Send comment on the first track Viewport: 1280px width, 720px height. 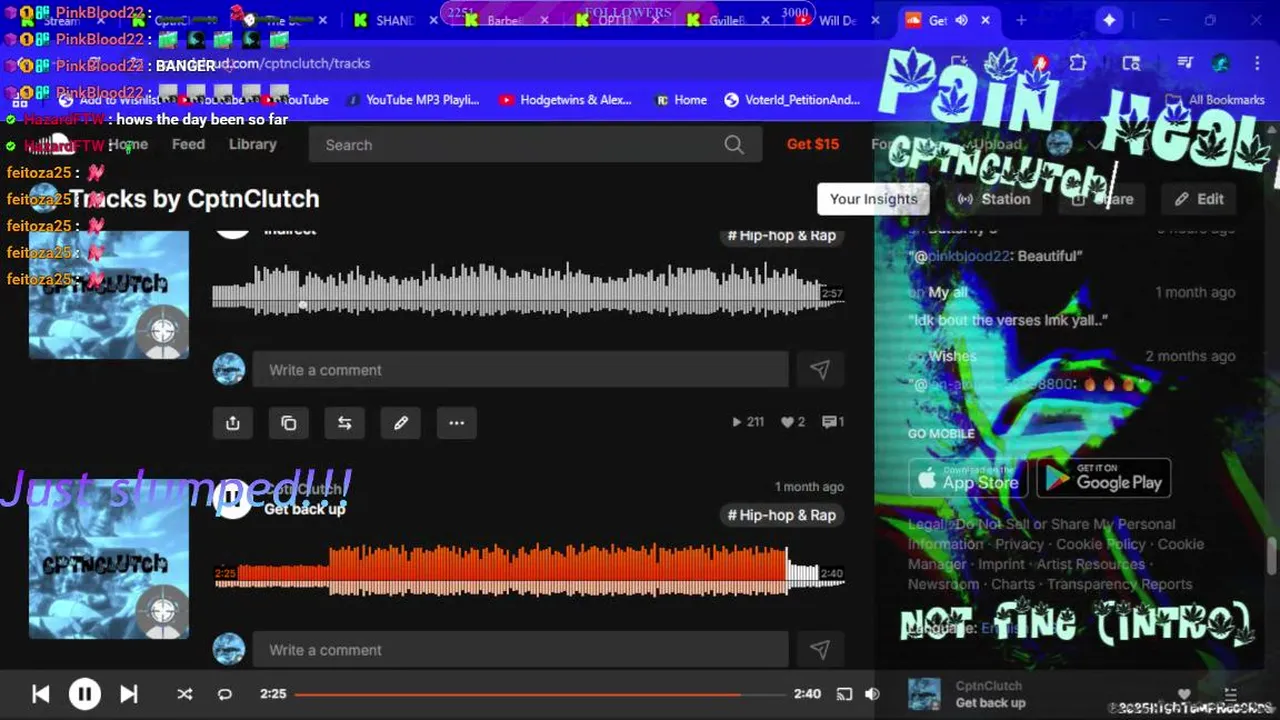pyautogui.click(x=820, y=370)
